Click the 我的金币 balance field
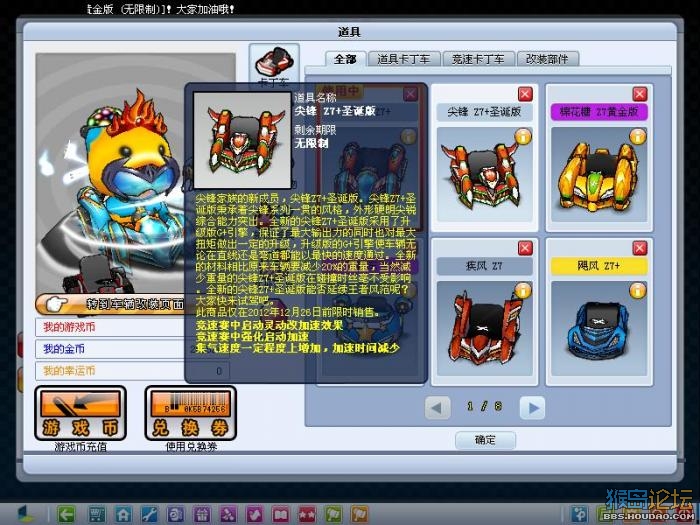700x525 pixels. (132, 349)
